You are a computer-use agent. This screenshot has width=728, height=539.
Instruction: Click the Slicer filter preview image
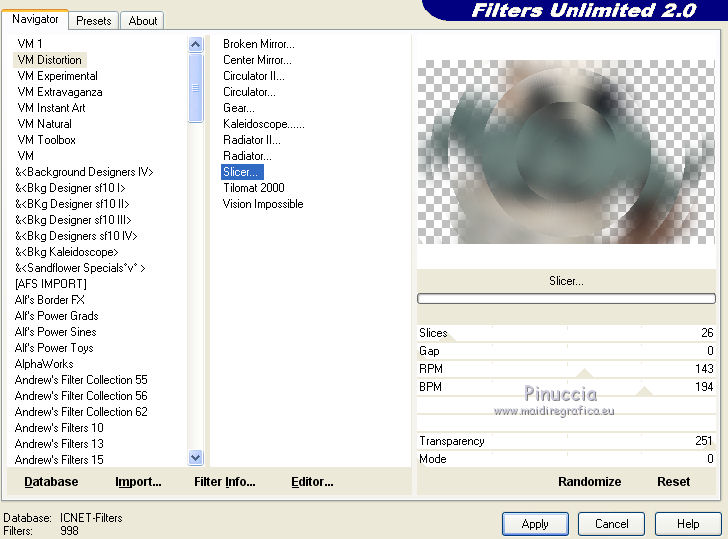566,152
